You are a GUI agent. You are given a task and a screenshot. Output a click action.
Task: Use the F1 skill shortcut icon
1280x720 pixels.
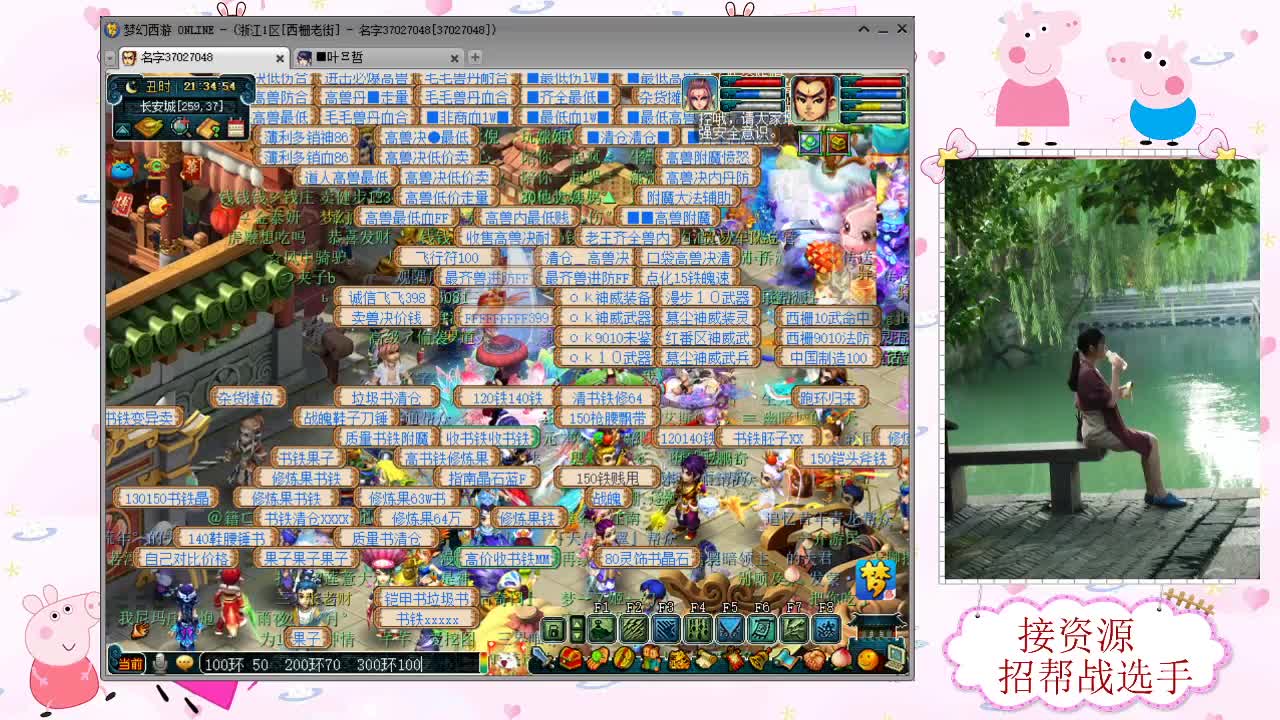coord(602,629)
